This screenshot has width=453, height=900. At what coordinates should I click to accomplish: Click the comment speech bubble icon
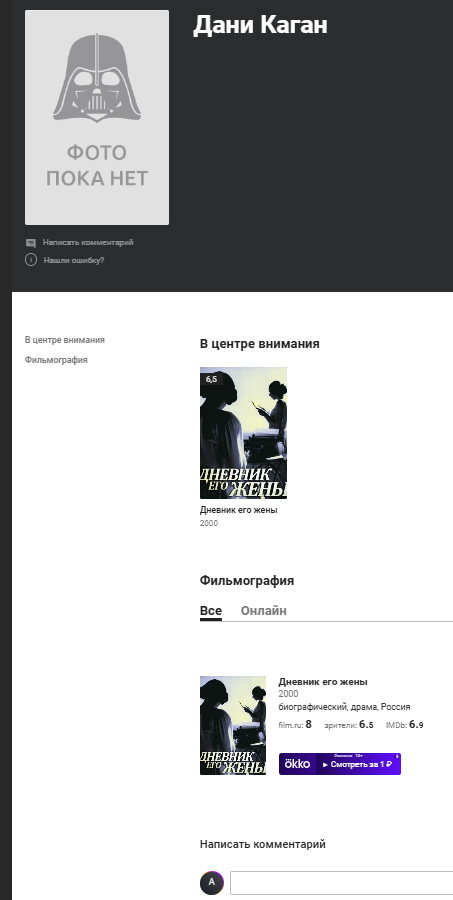31,243
